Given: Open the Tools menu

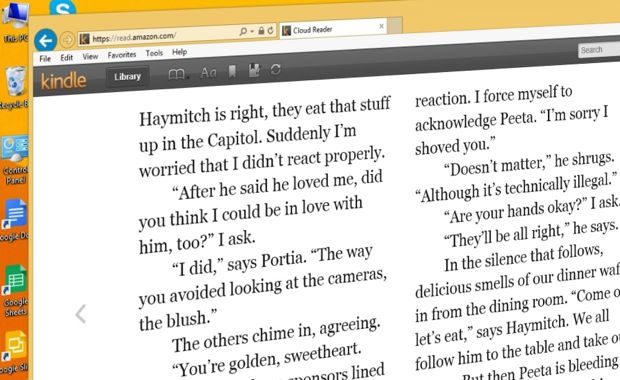Looking at the screenshot, I should click(154, 53).
